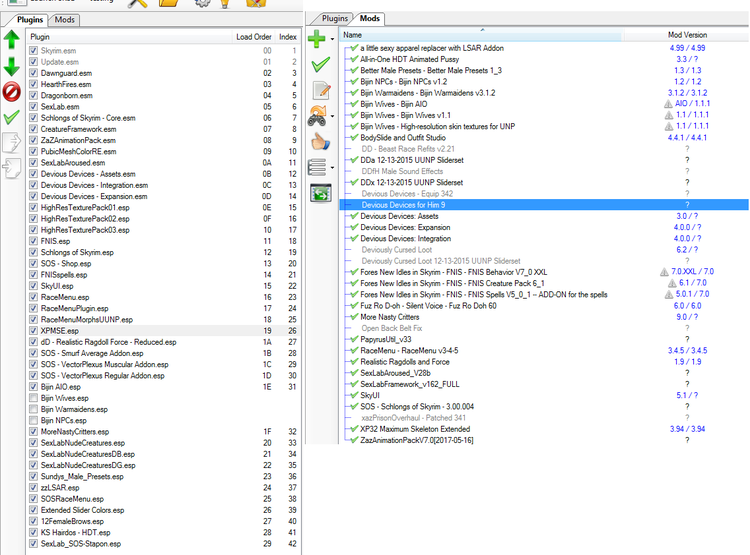Click the green checkmark activate mod icon

pos(320,64)
